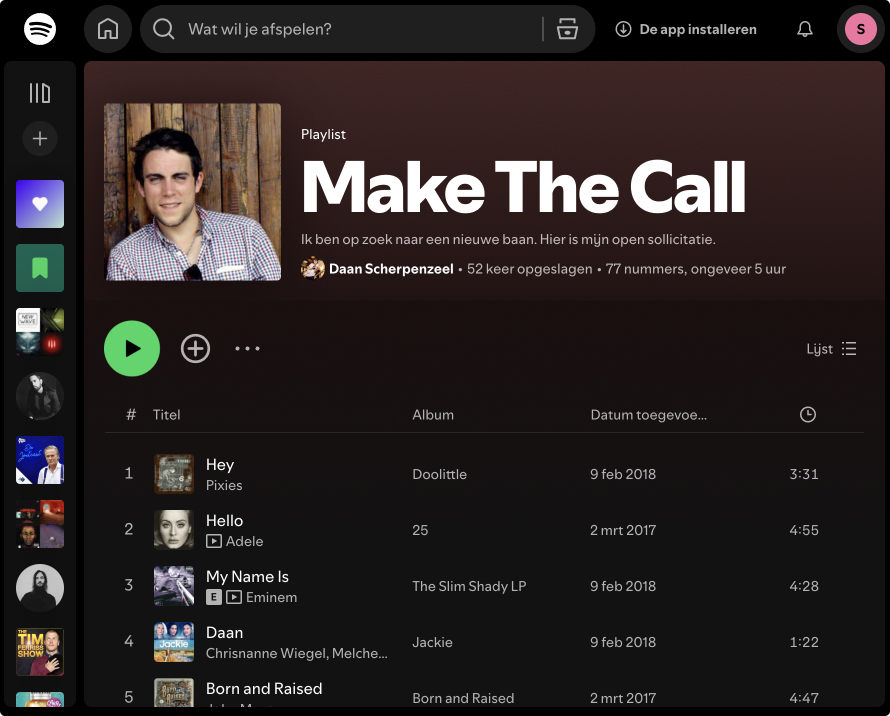
Task: Open Bladeren via the browse icon in searchbar
Action: [567, 29]
